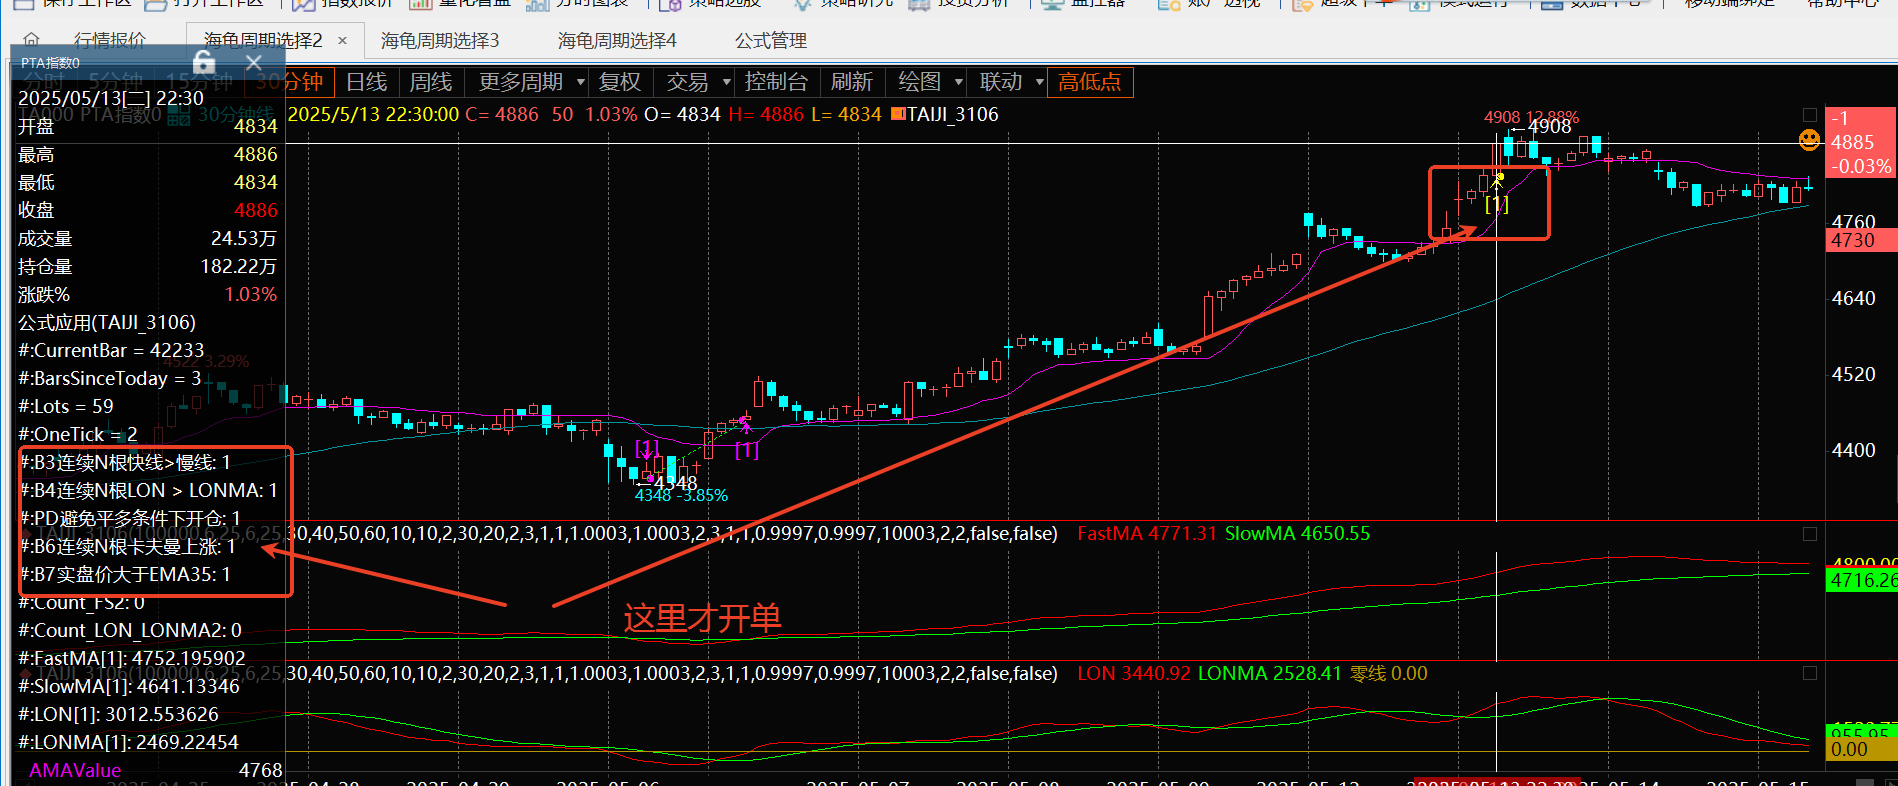This screenshot has width=1898, height=786.
Task: Click the magenta [1] marker near 4348 low
Action: point(647,447)
